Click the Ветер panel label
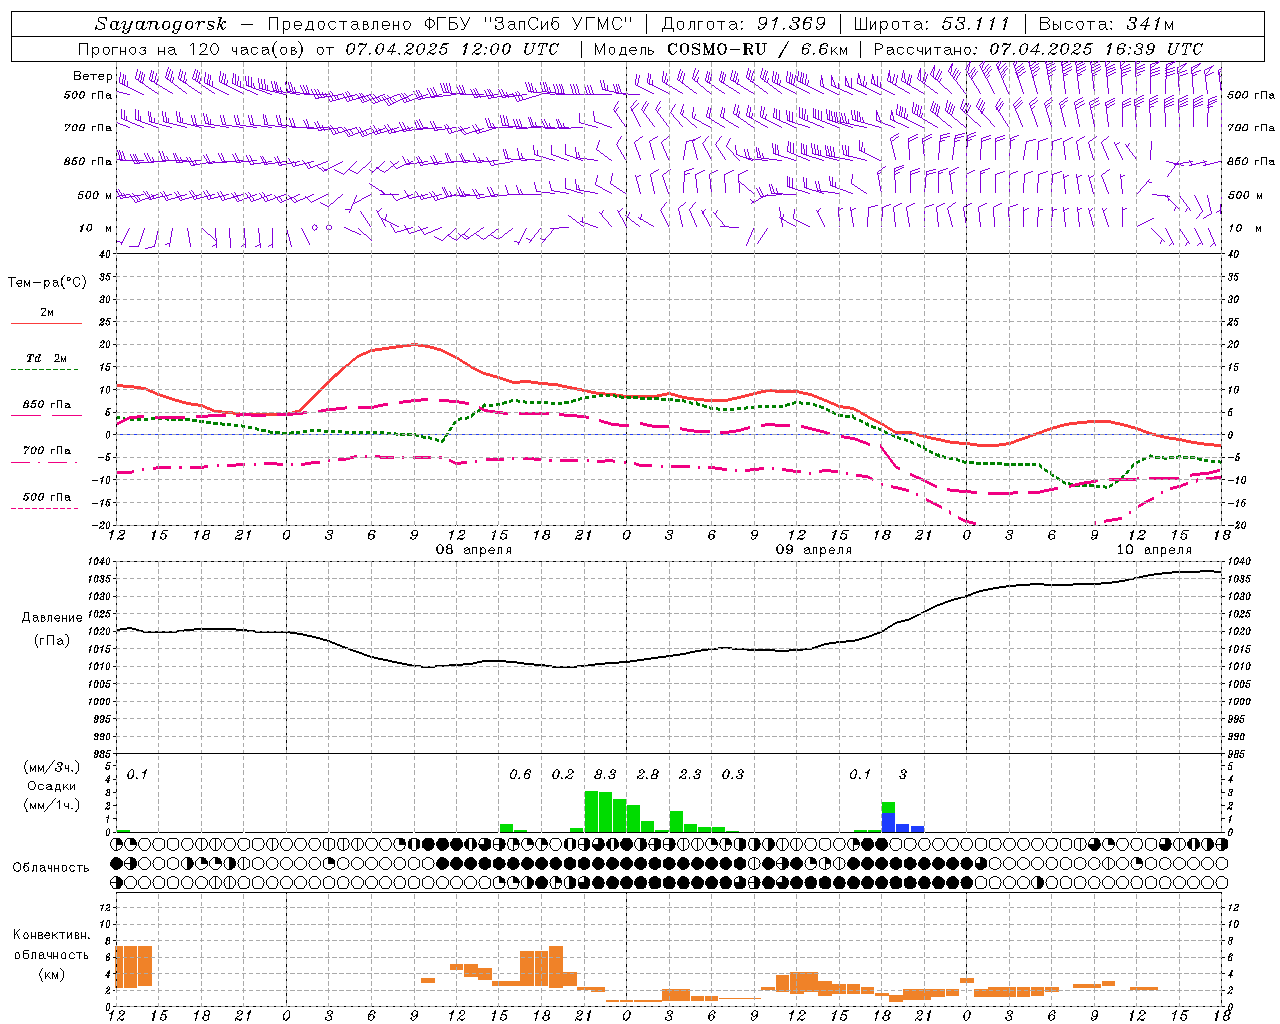Image resolution: width=1280 pixels, height=1024 pixels. coord(92,76)
